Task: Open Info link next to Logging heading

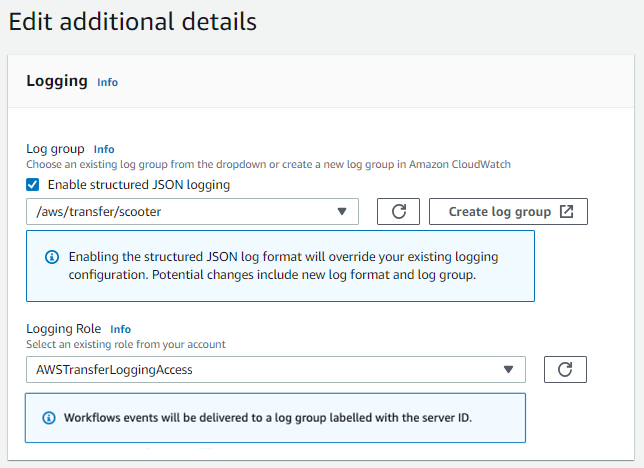Action: point(107,82)
